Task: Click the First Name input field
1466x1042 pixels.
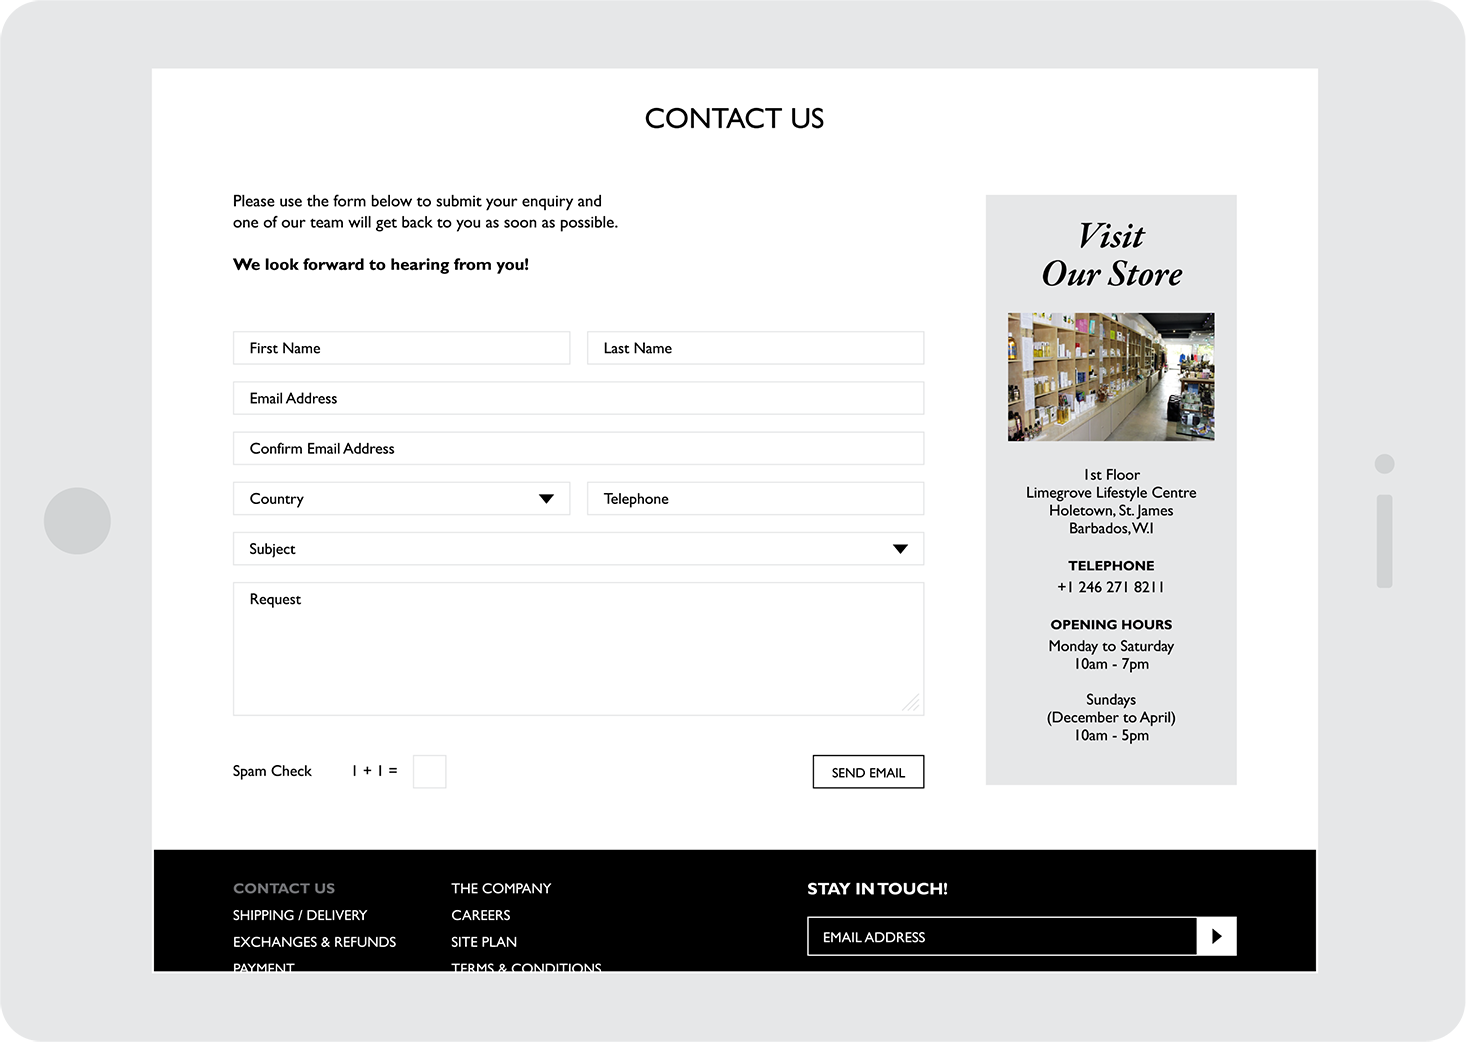Action: pyautogui.click(x=401, y=348)
